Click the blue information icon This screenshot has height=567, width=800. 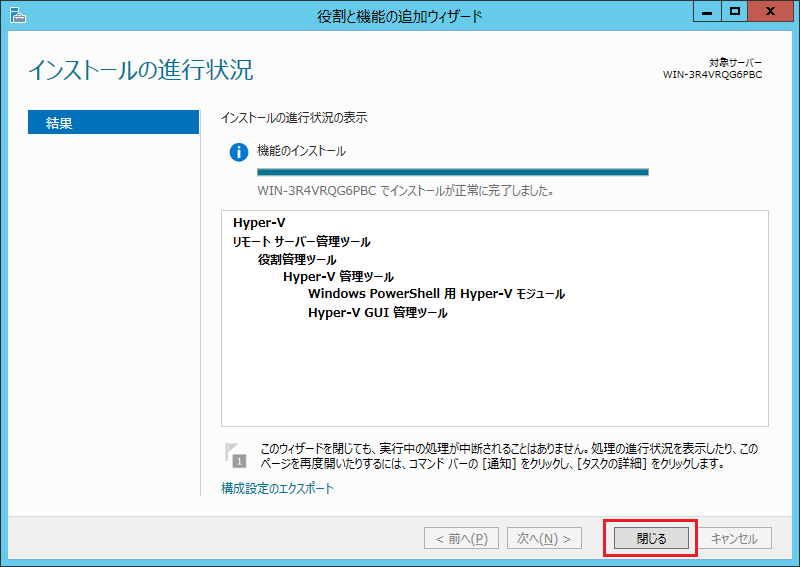[238, 152]
